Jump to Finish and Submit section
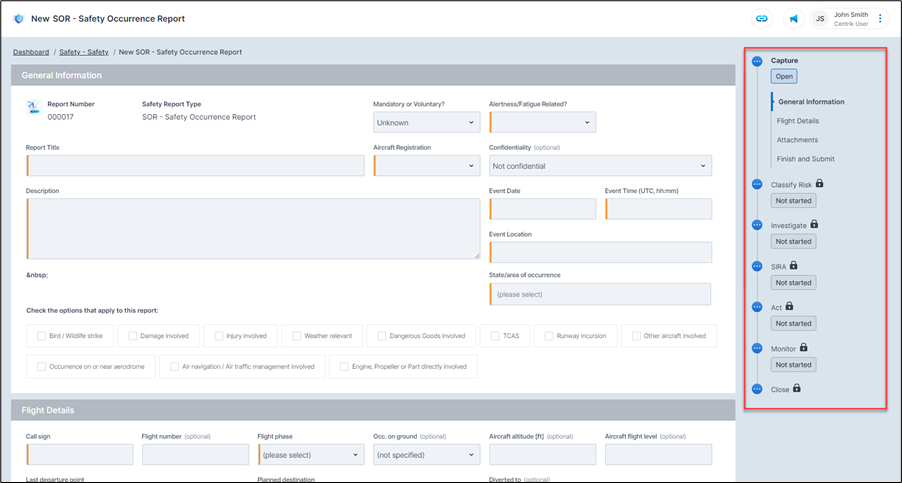The width and height of the screenshot is (902, 483). click(x=805, y=159)
